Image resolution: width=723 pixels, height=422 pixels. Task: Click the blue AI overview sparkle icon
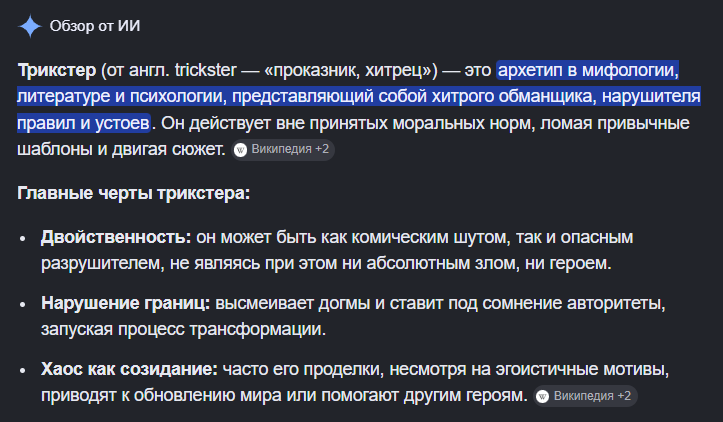point(30,26)
